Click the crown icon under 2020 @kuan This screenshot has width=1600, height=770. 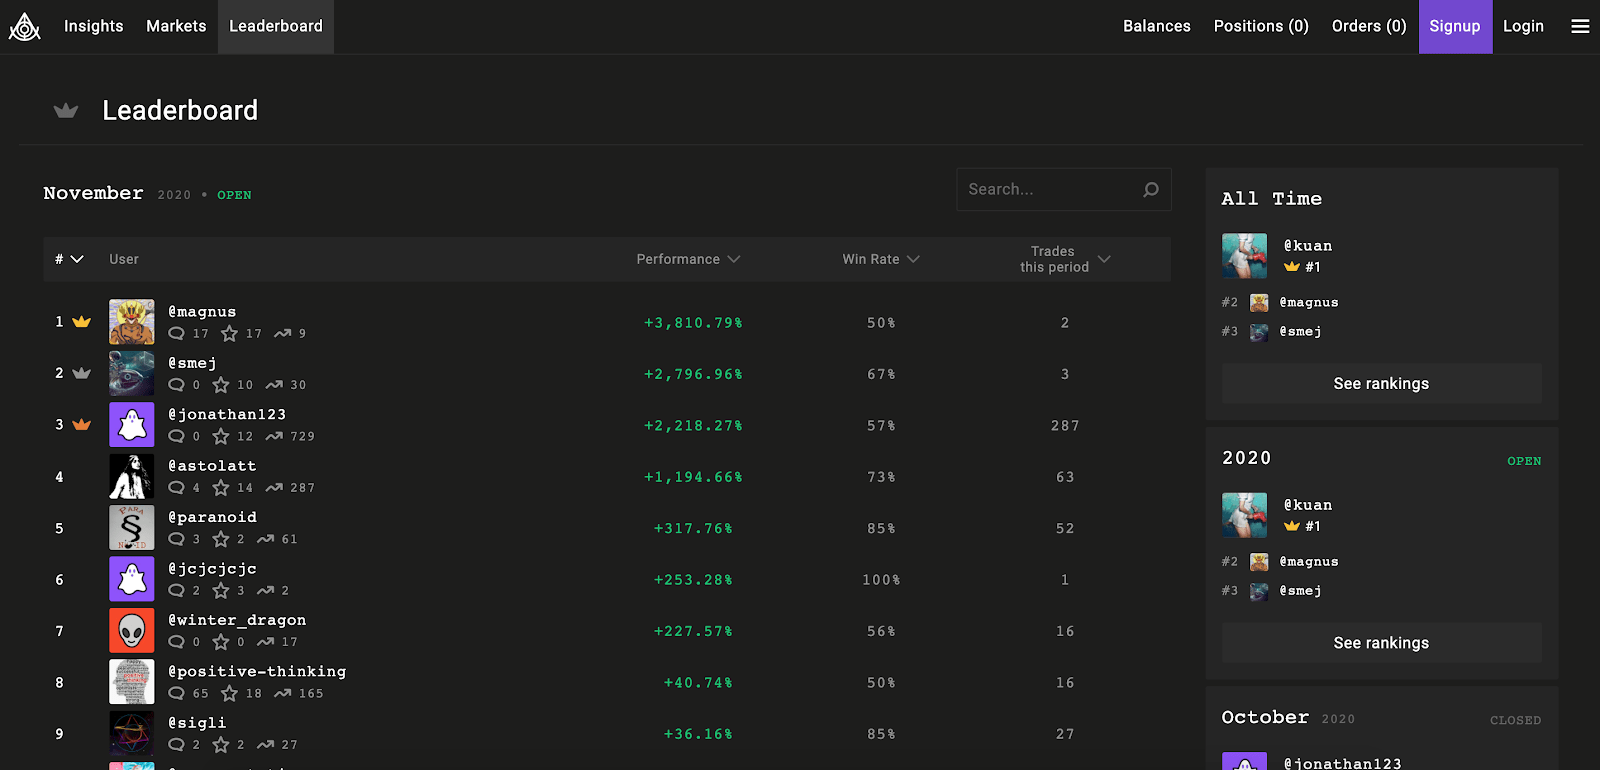1292,526
